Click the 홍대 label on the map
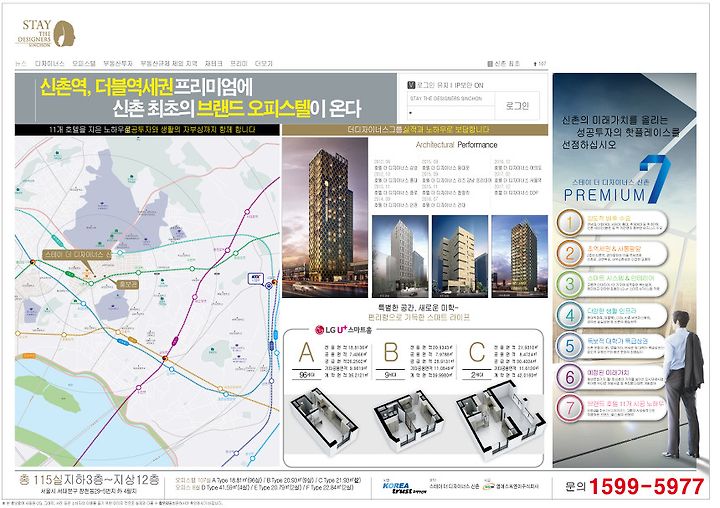Screen dimensions: 720x508 click(x=128, y=285)
